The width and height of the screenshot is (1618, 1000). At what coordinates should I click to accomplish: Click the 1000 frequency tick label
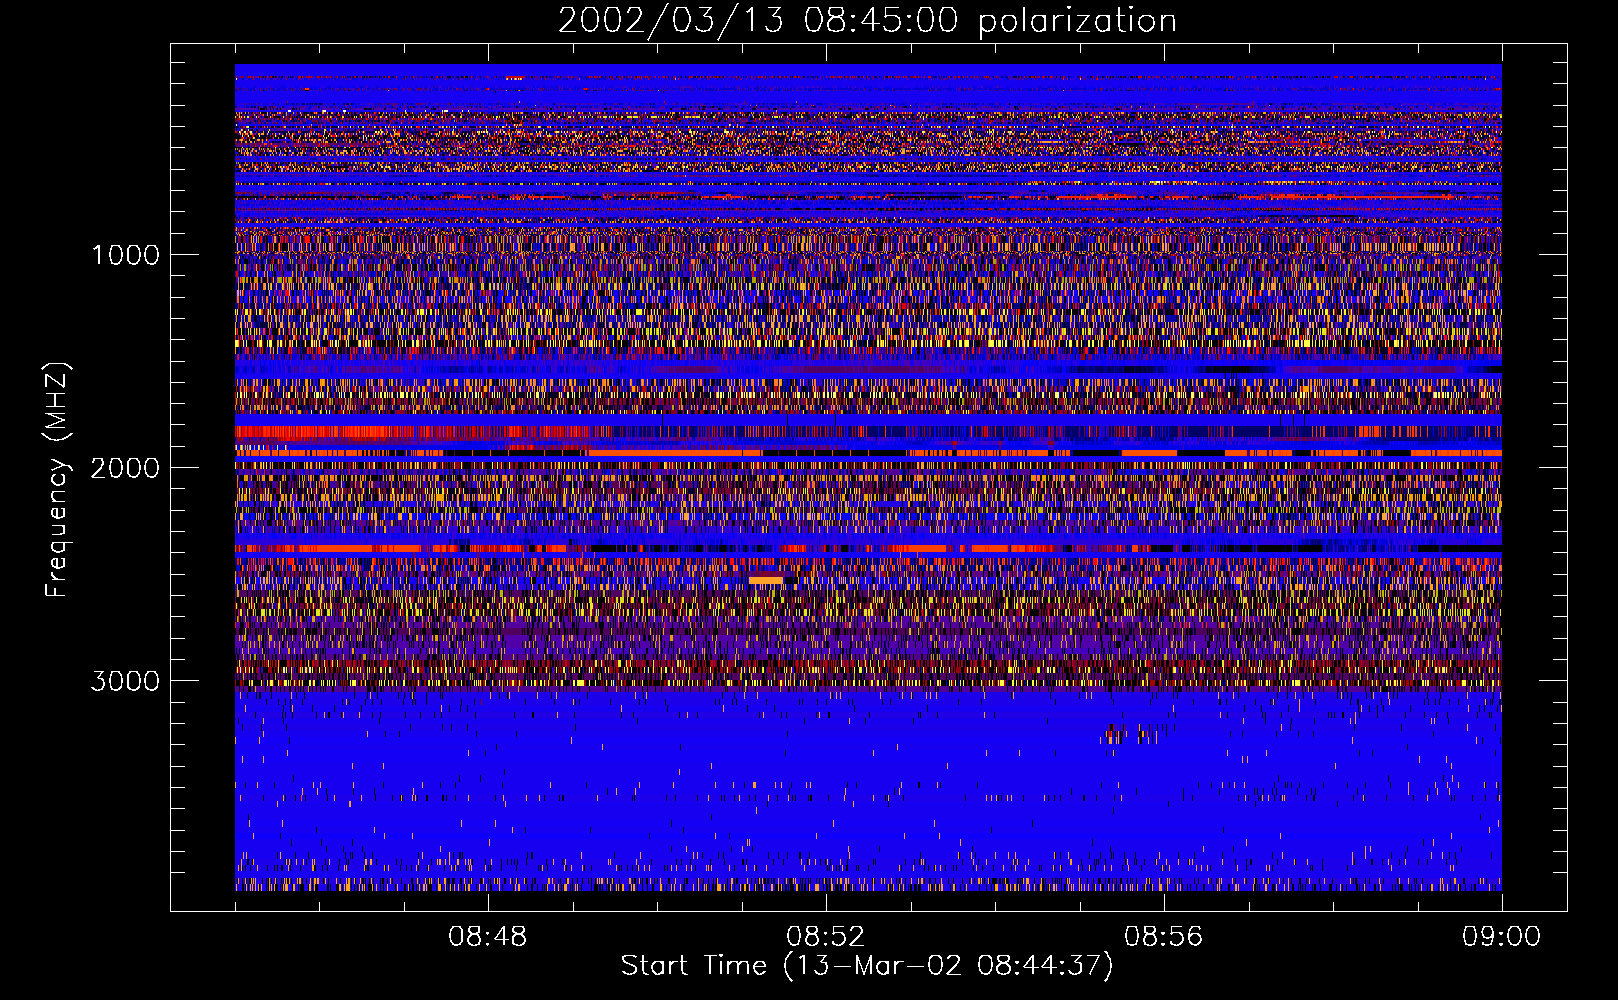125,255
